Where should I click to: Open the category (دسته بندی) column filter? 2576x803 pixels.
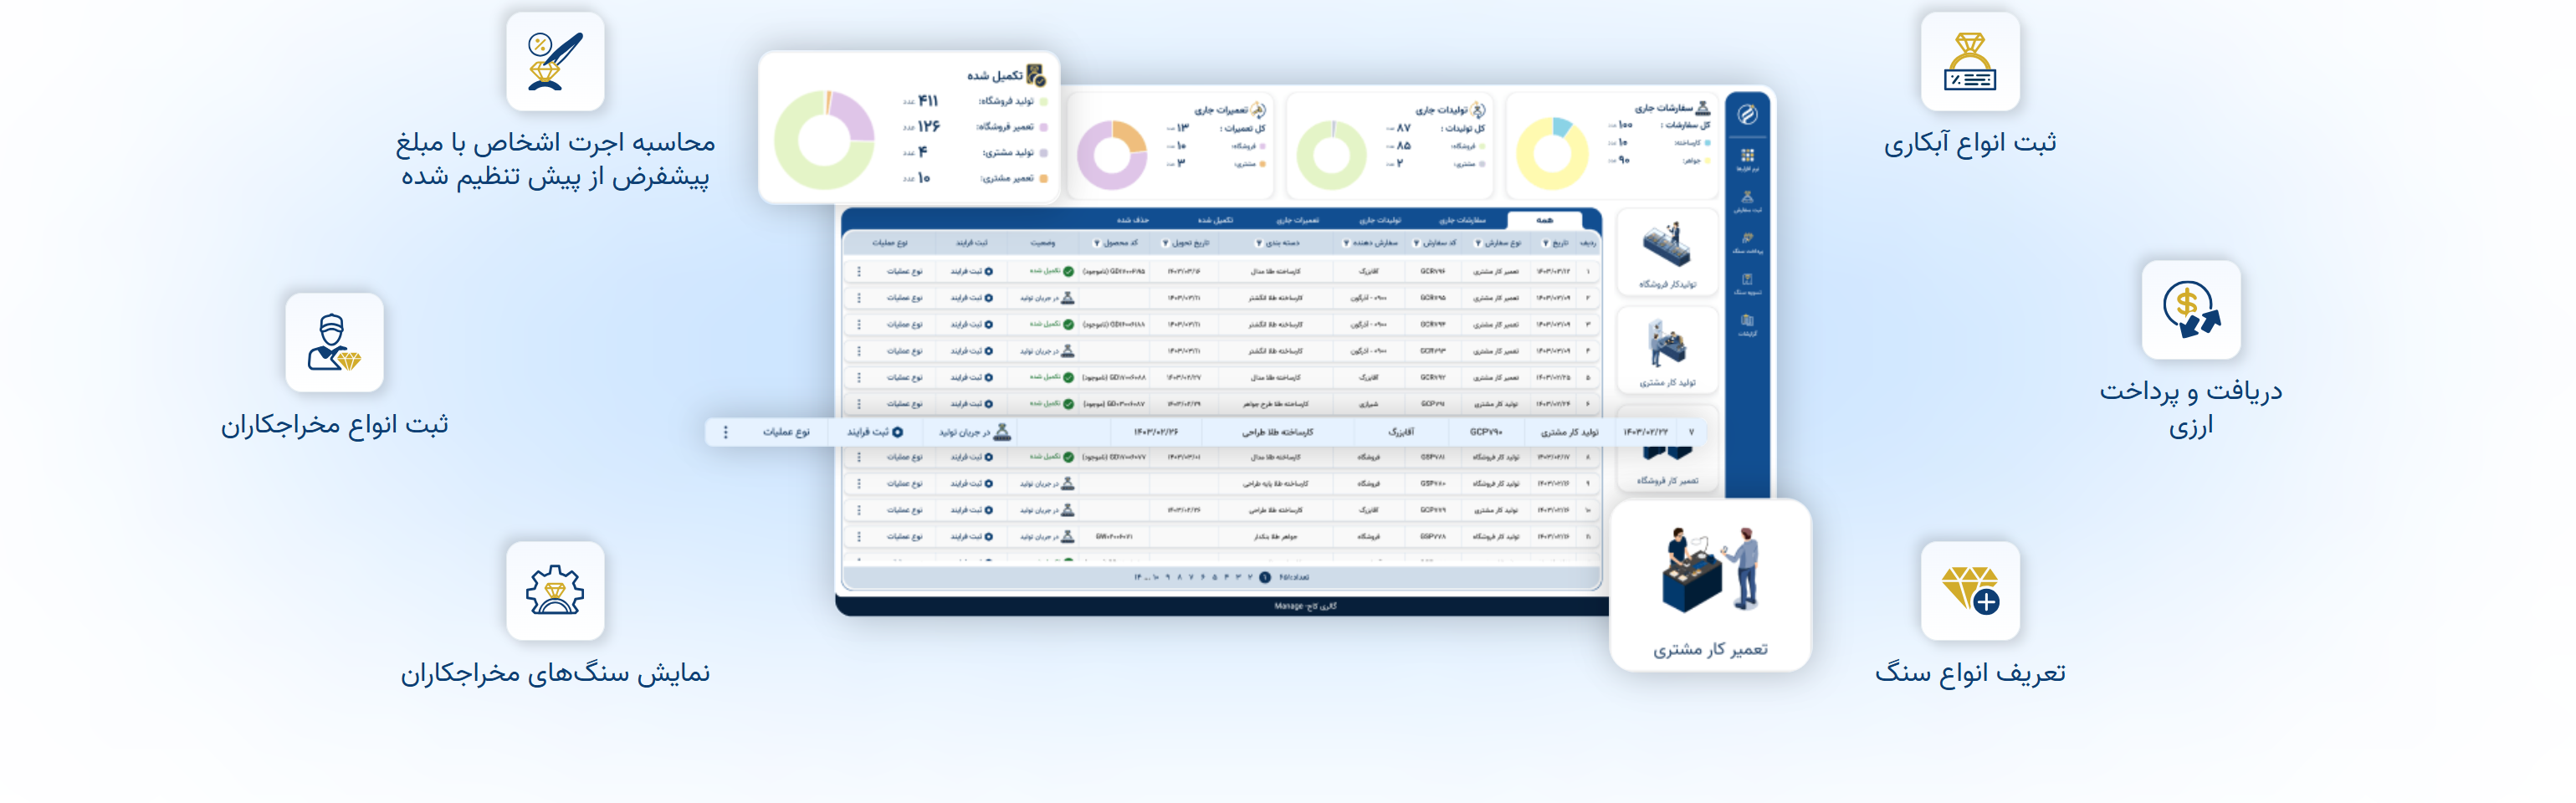coord(1259,243)
